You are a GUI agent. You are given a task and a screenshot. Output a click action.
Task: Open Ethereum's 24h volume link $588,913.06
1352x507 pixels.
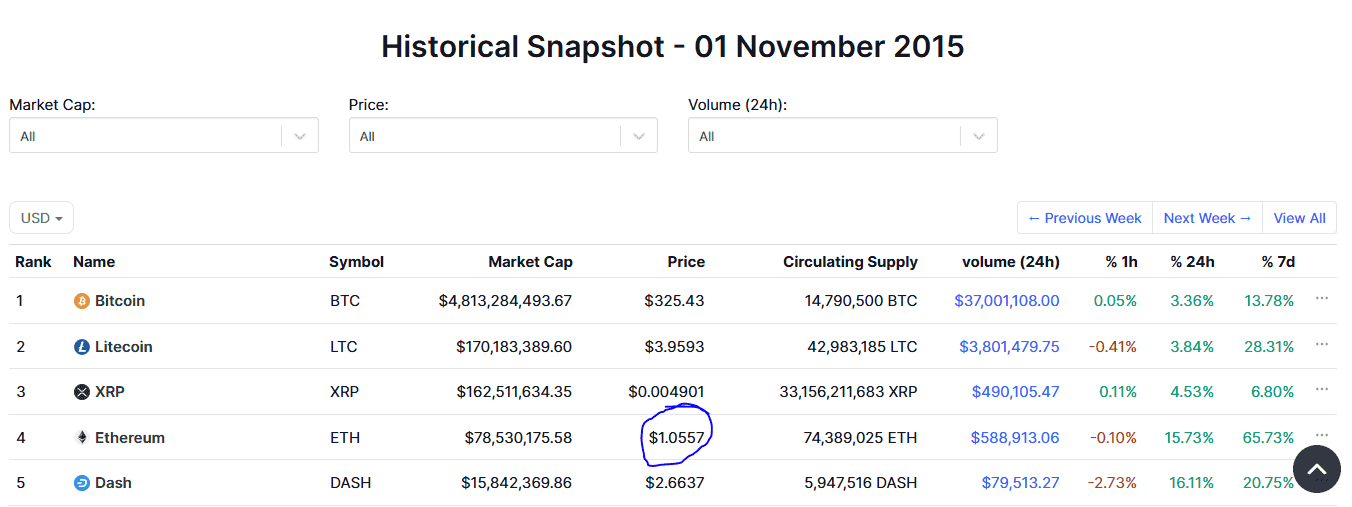[x=1015, y=438]
